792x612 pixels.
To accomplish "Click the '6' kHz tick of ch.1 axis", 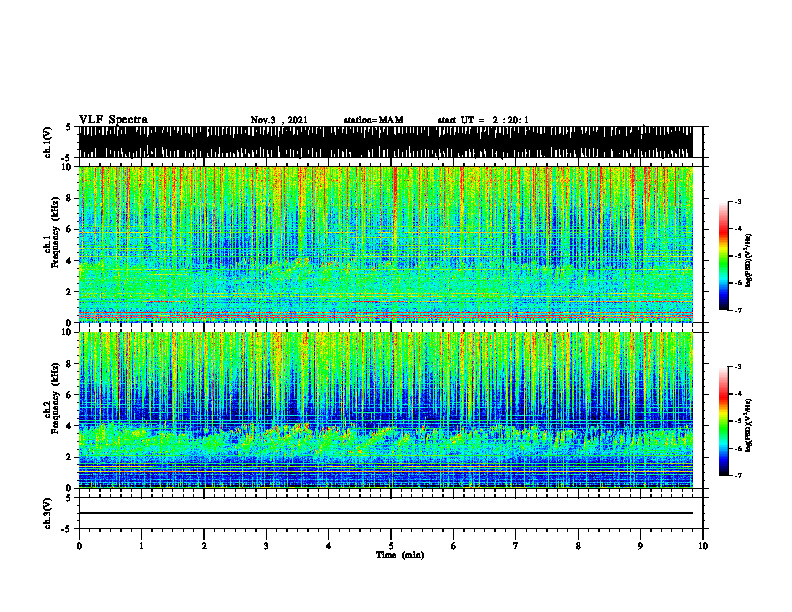I will (x=69, y=229).
